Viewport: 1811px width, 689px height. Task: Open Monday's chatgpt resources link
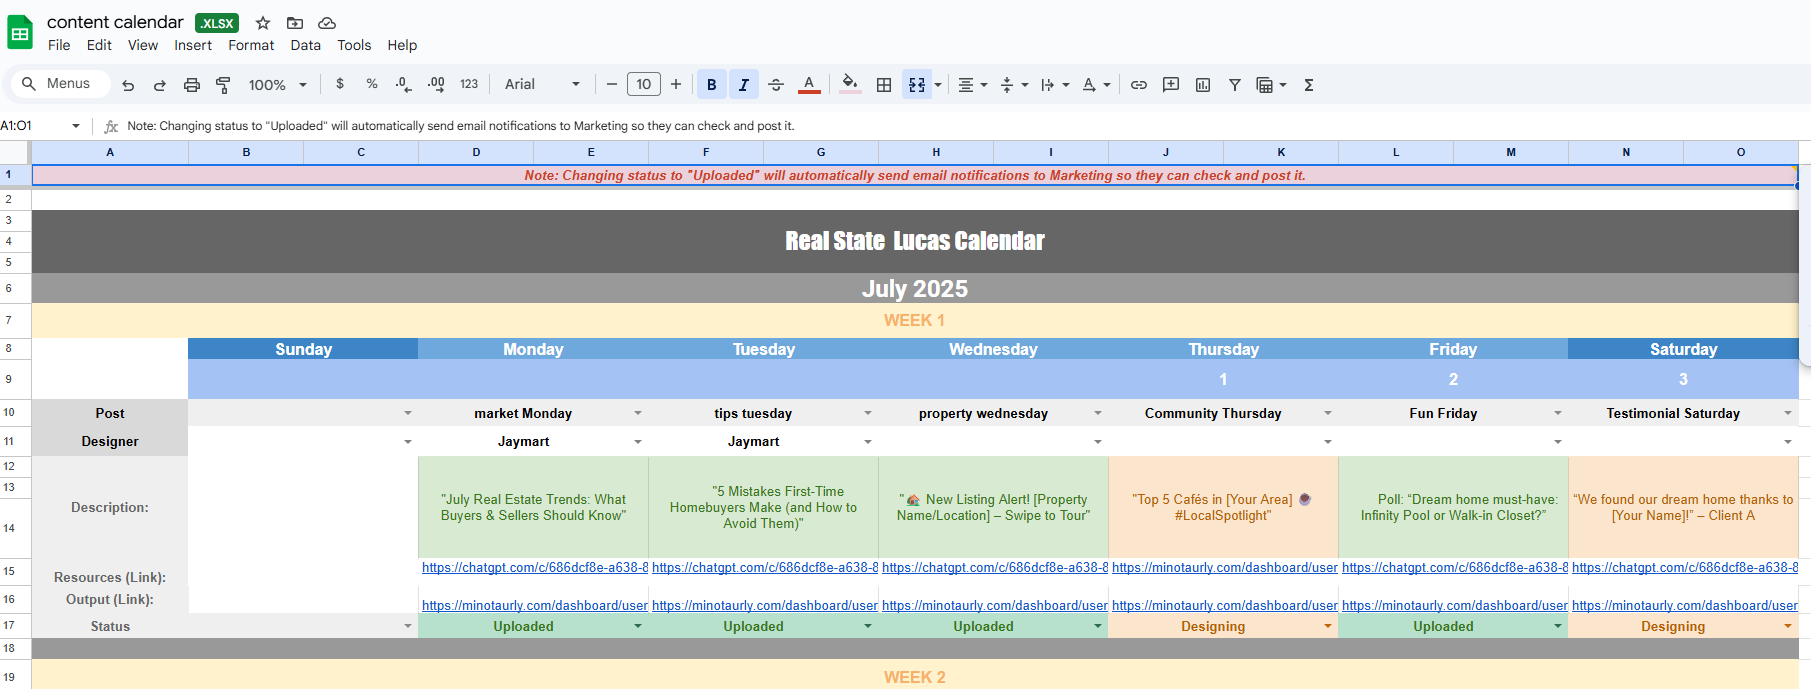[535, 567]
